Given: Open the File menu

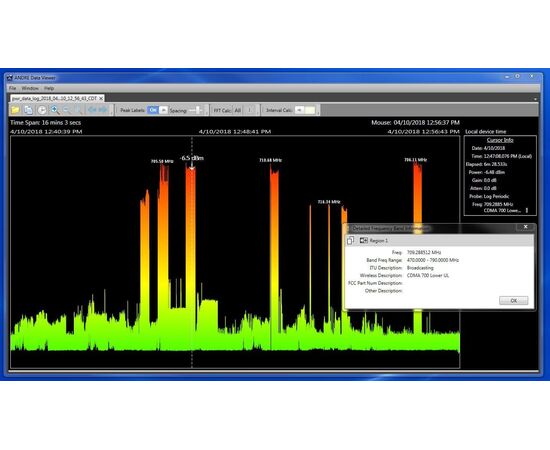Looking at the screenshot, I should 13,88.
